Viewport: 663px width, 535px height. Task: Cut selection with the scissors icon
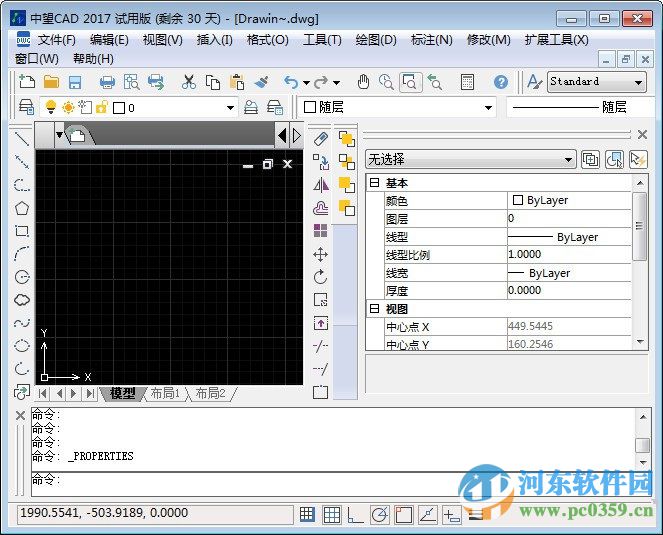tap(189, 82)
